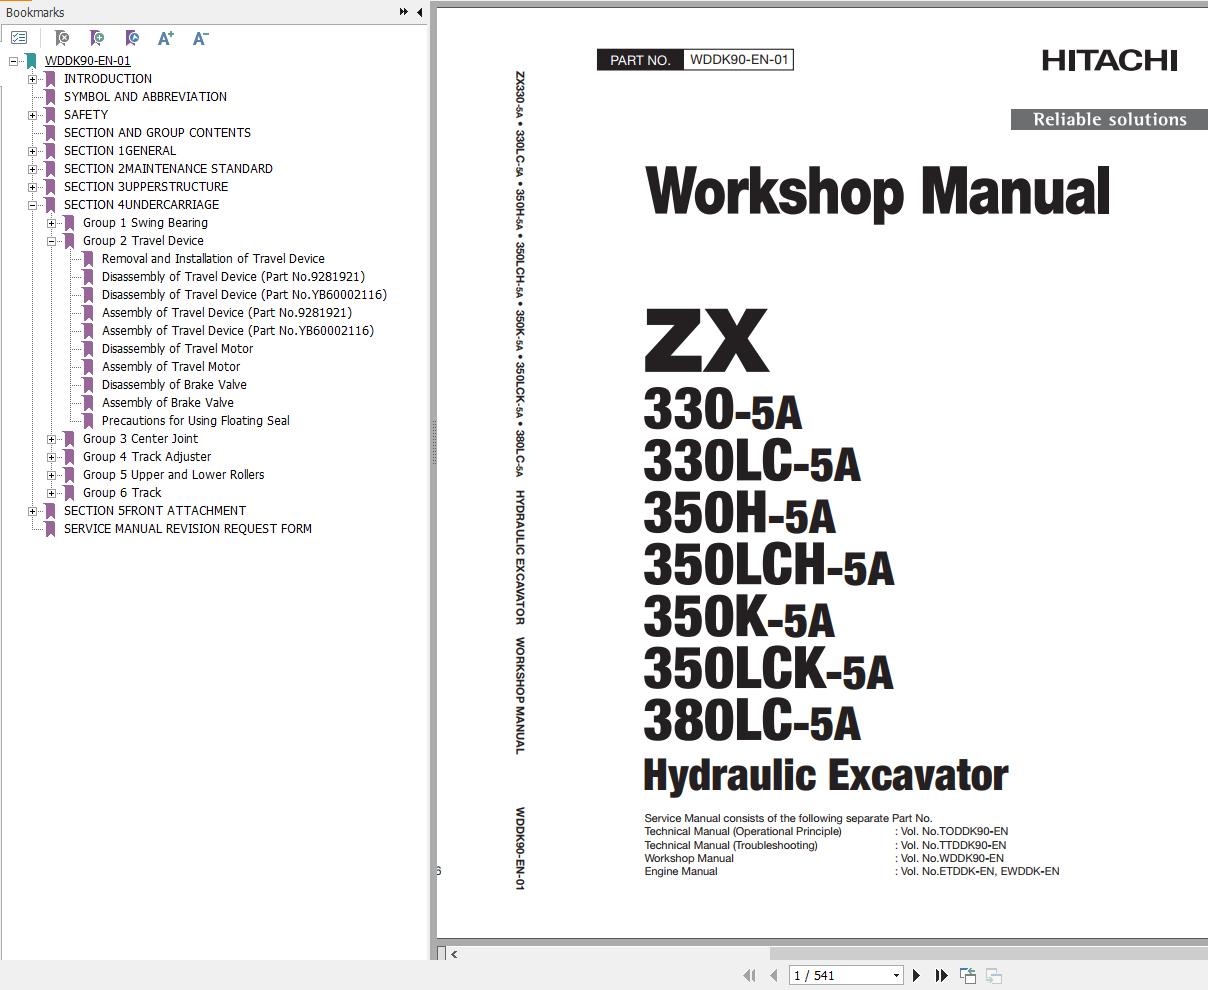Open the page number dropdown 1 / 541
1208x990 pixels.
point(896,975)
